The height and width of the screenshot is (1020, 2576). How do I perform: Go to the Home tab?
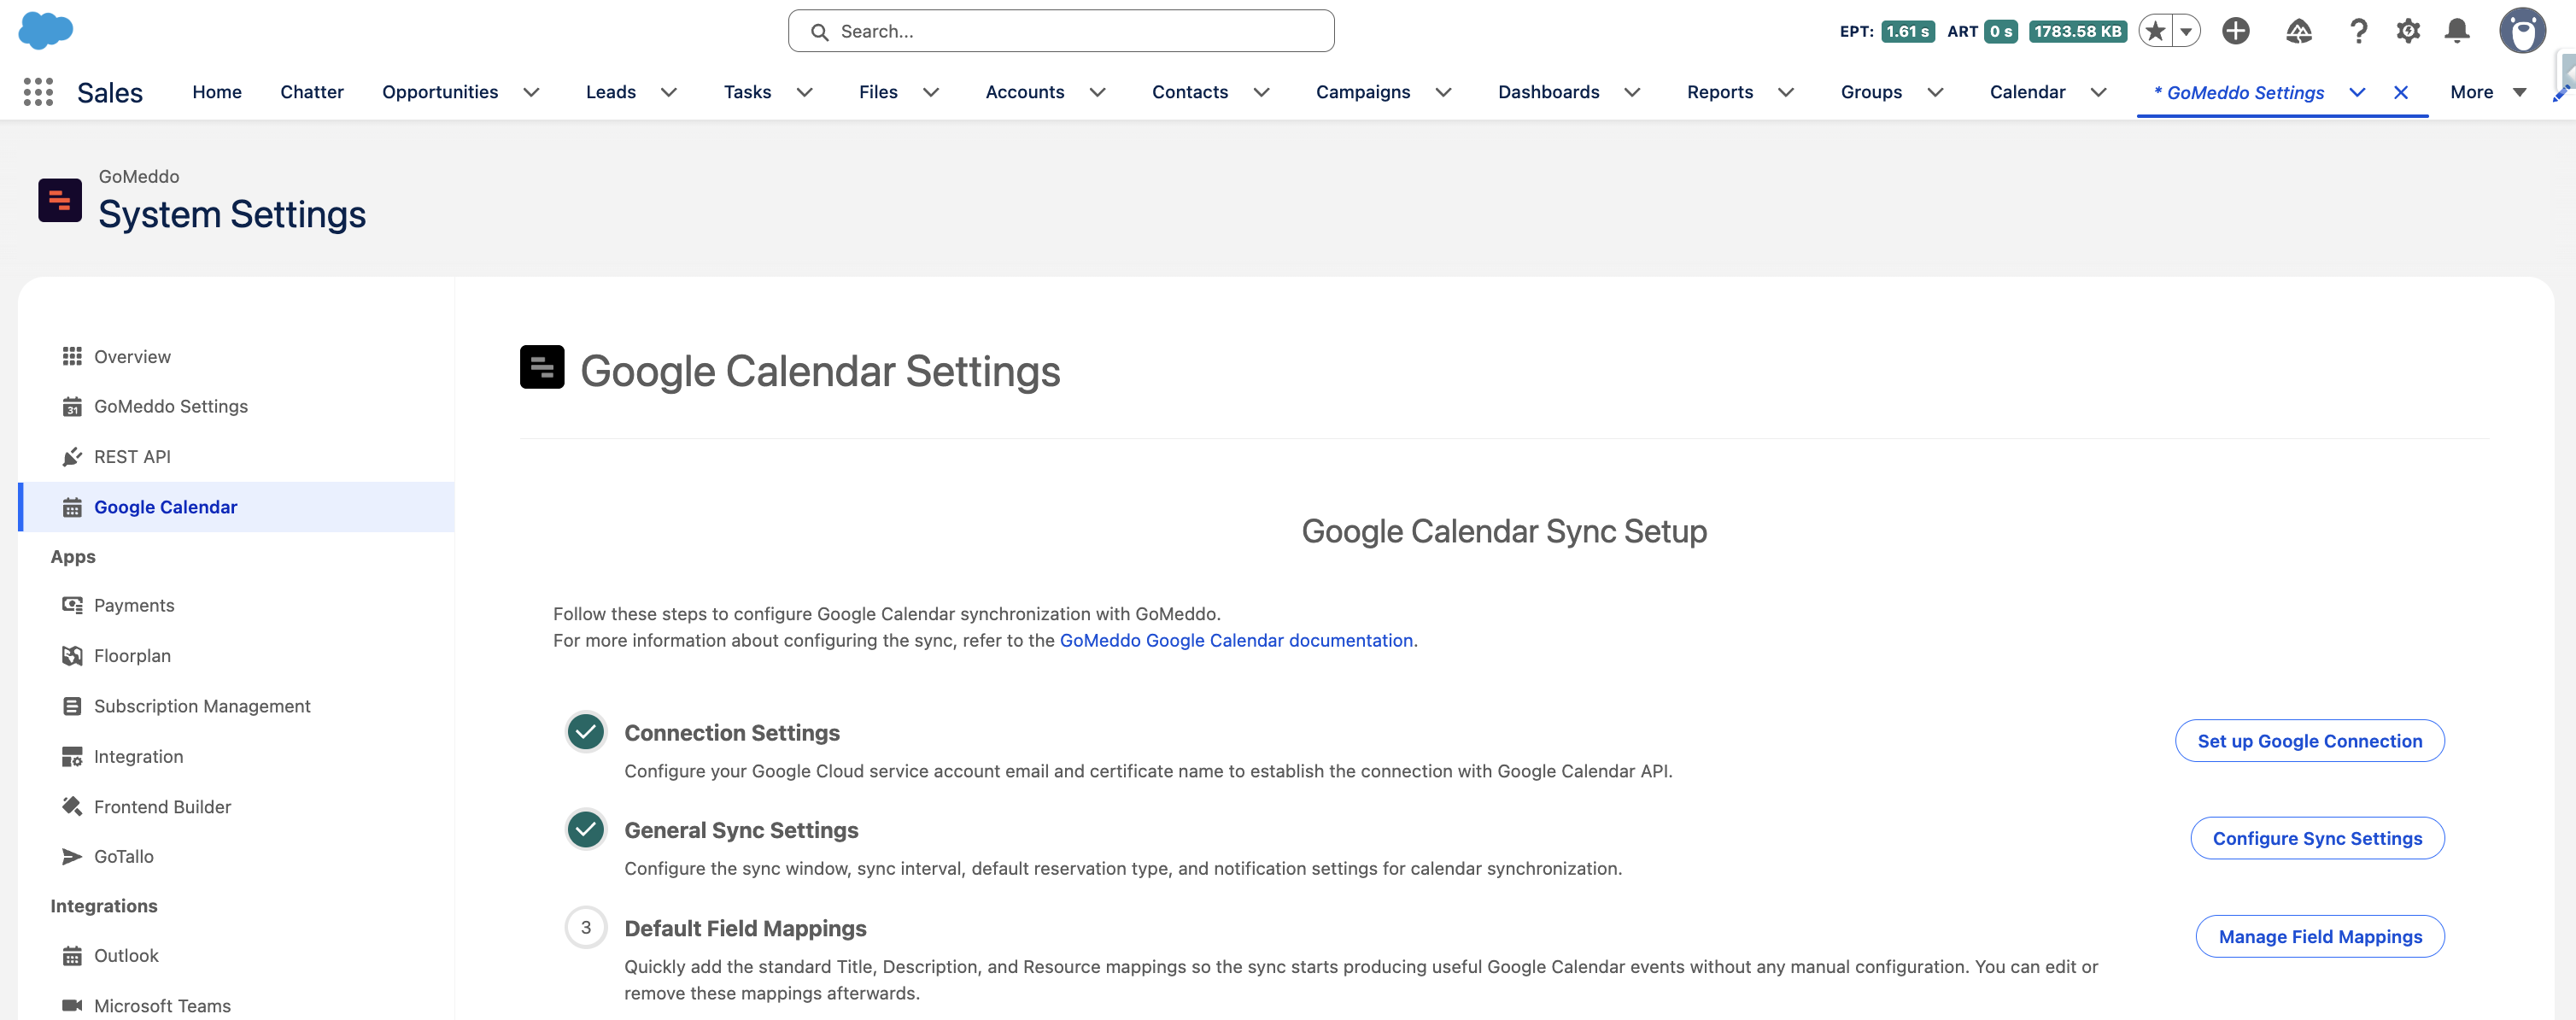pyautogui.click(x=217, y=92)
